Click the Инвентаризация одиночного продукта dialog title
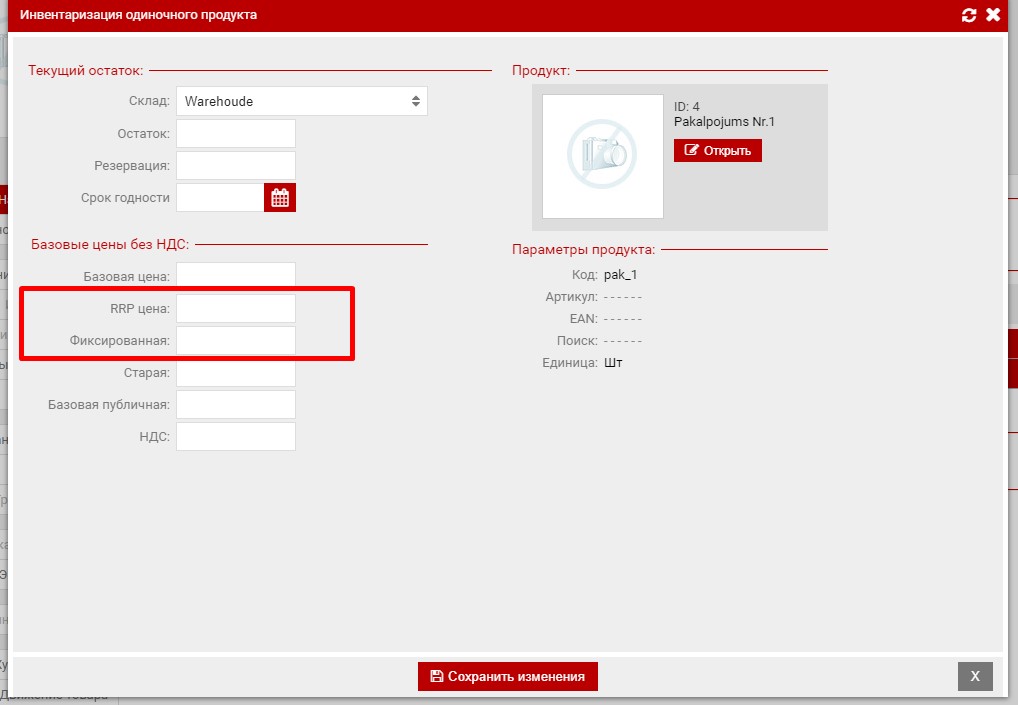Viewport: 1018px width, 705px height. point(138,15)
